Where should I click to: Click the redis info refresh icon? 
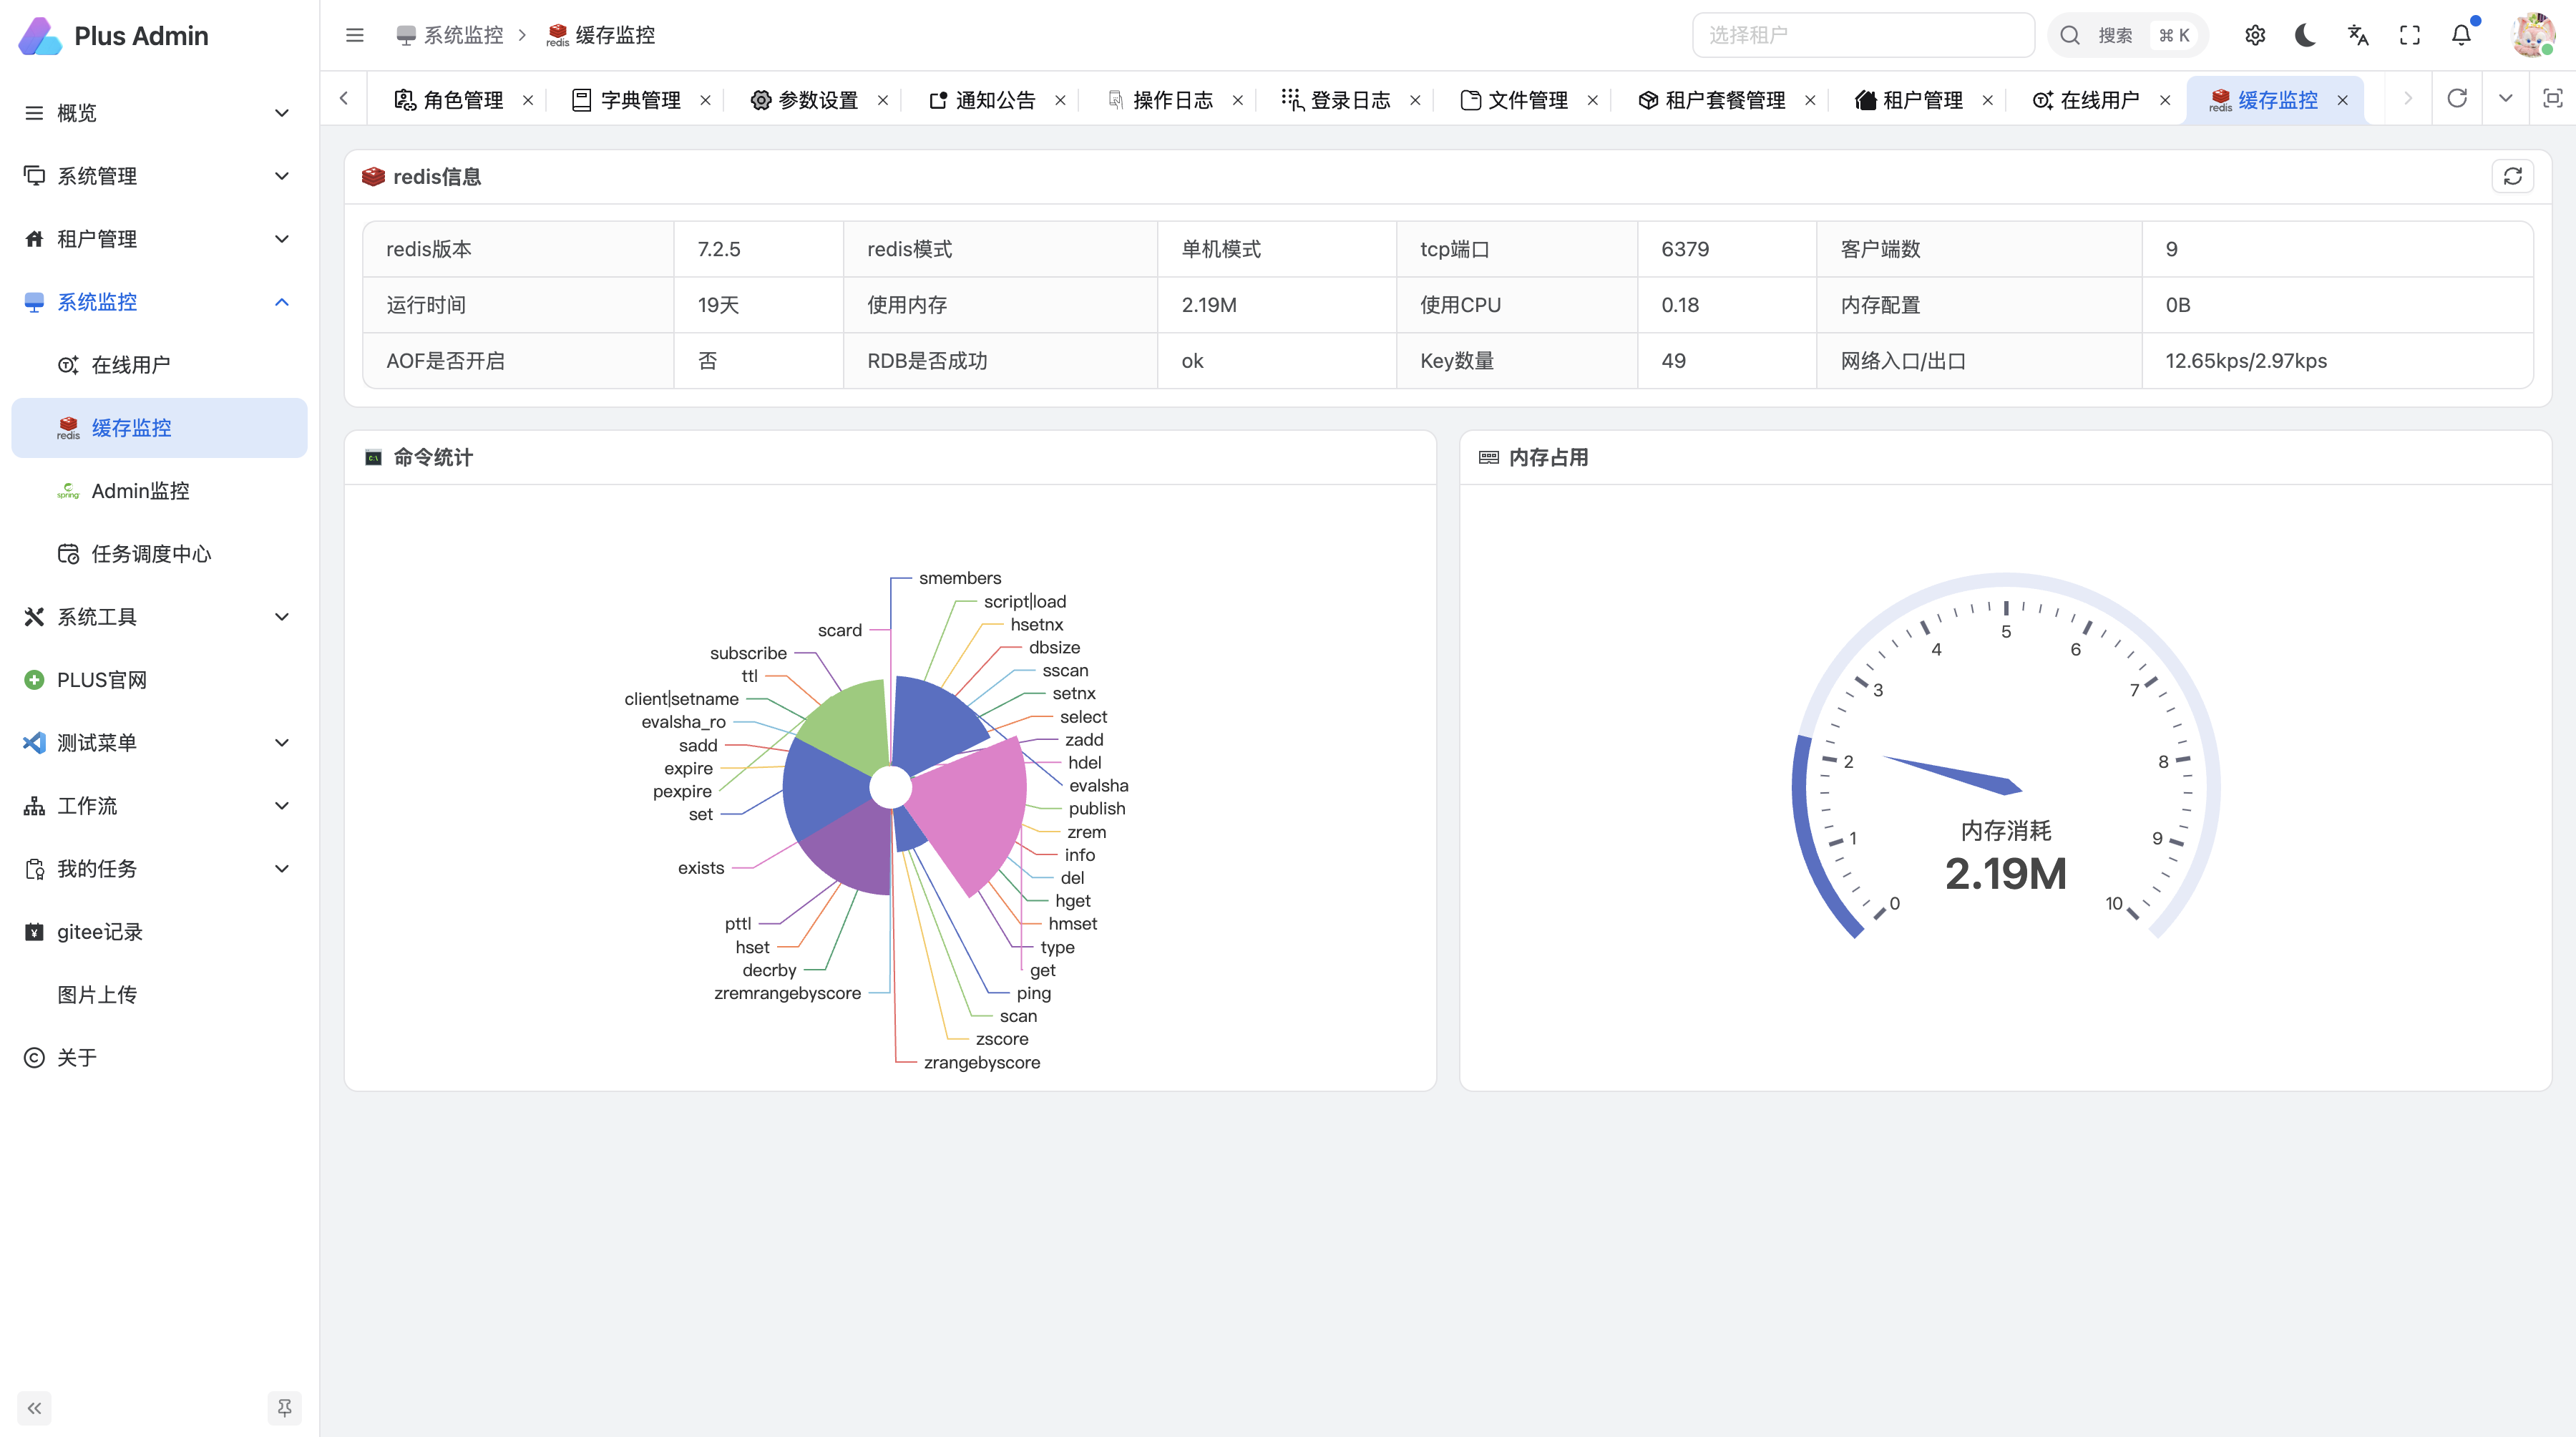[x=2512, y=177]
